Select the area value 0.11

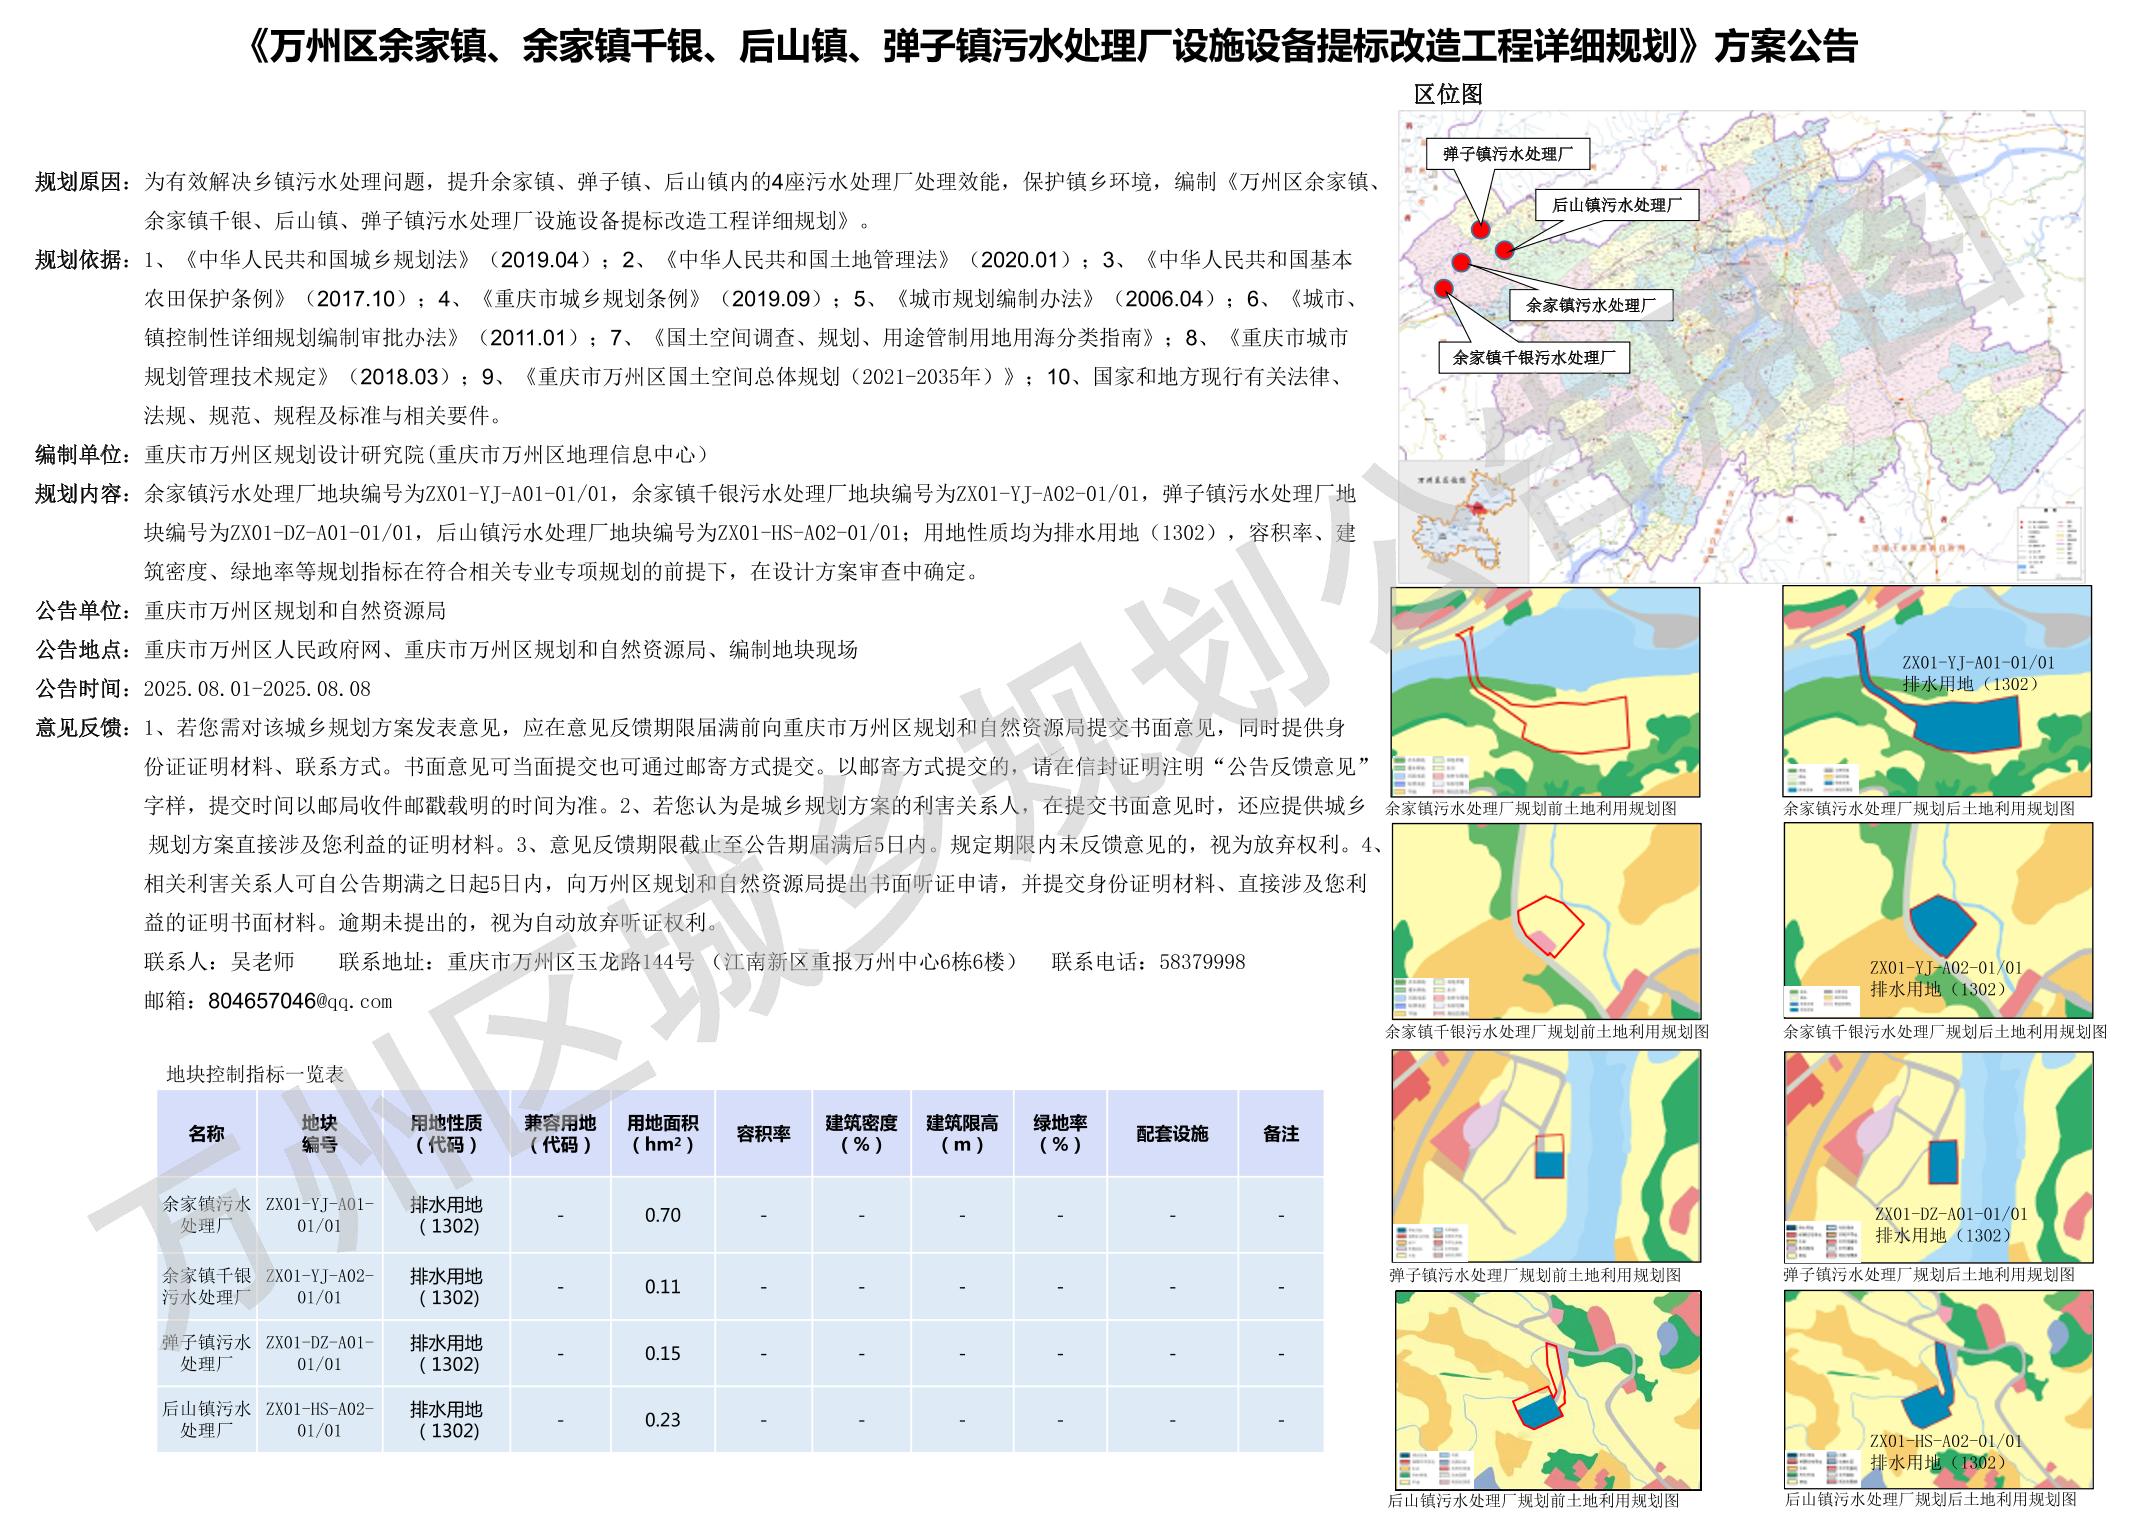(663, 1287)
